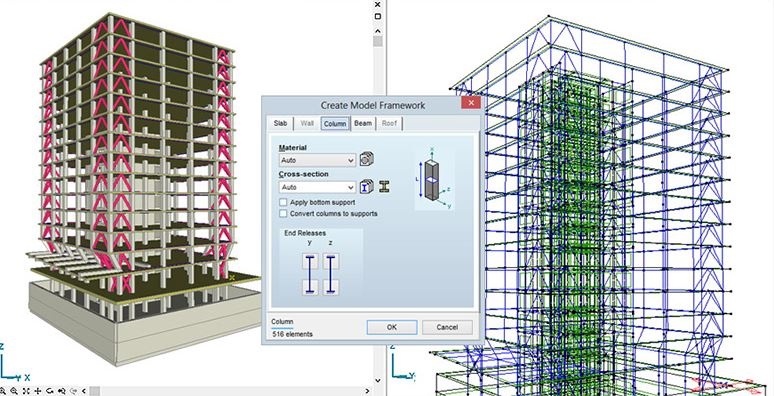Open the cross-section library icon
Image resolution: width=774 pixels, height=396 pixels.
[366, 187]
